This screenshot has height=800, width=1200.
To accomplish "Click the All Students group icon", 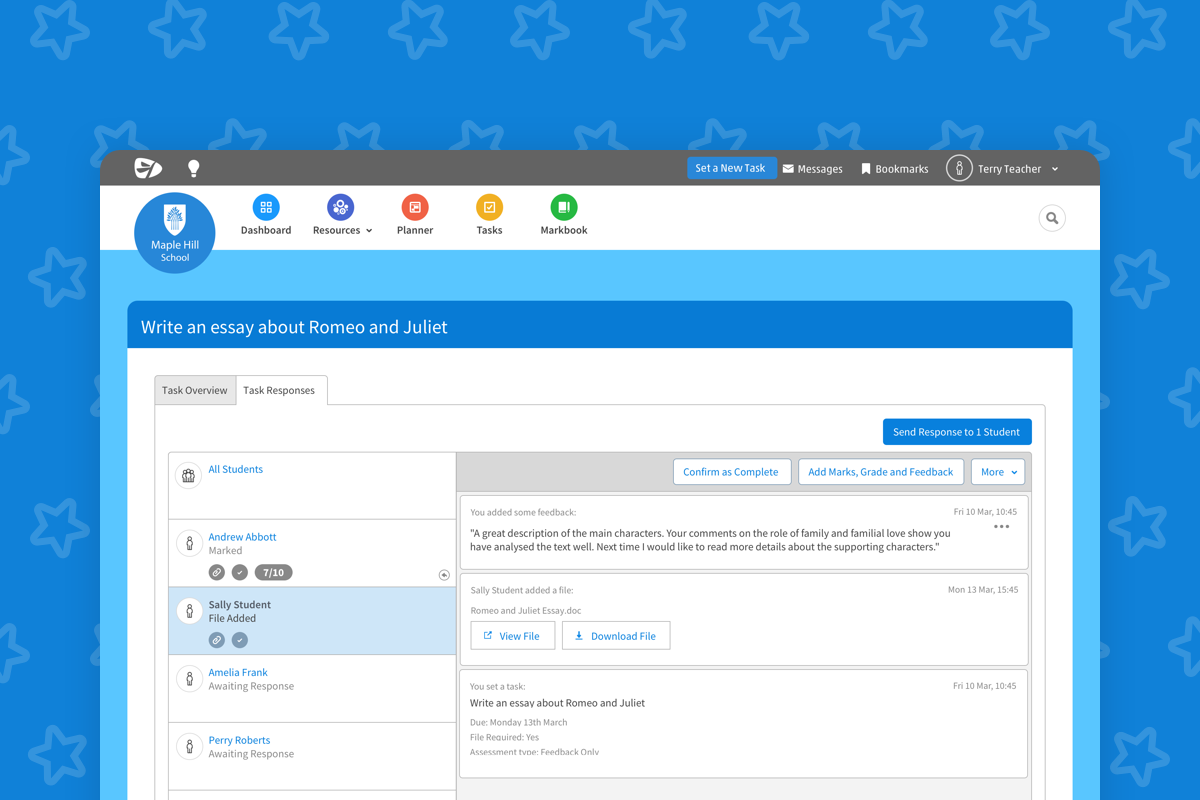I will [x=189, y=475].
